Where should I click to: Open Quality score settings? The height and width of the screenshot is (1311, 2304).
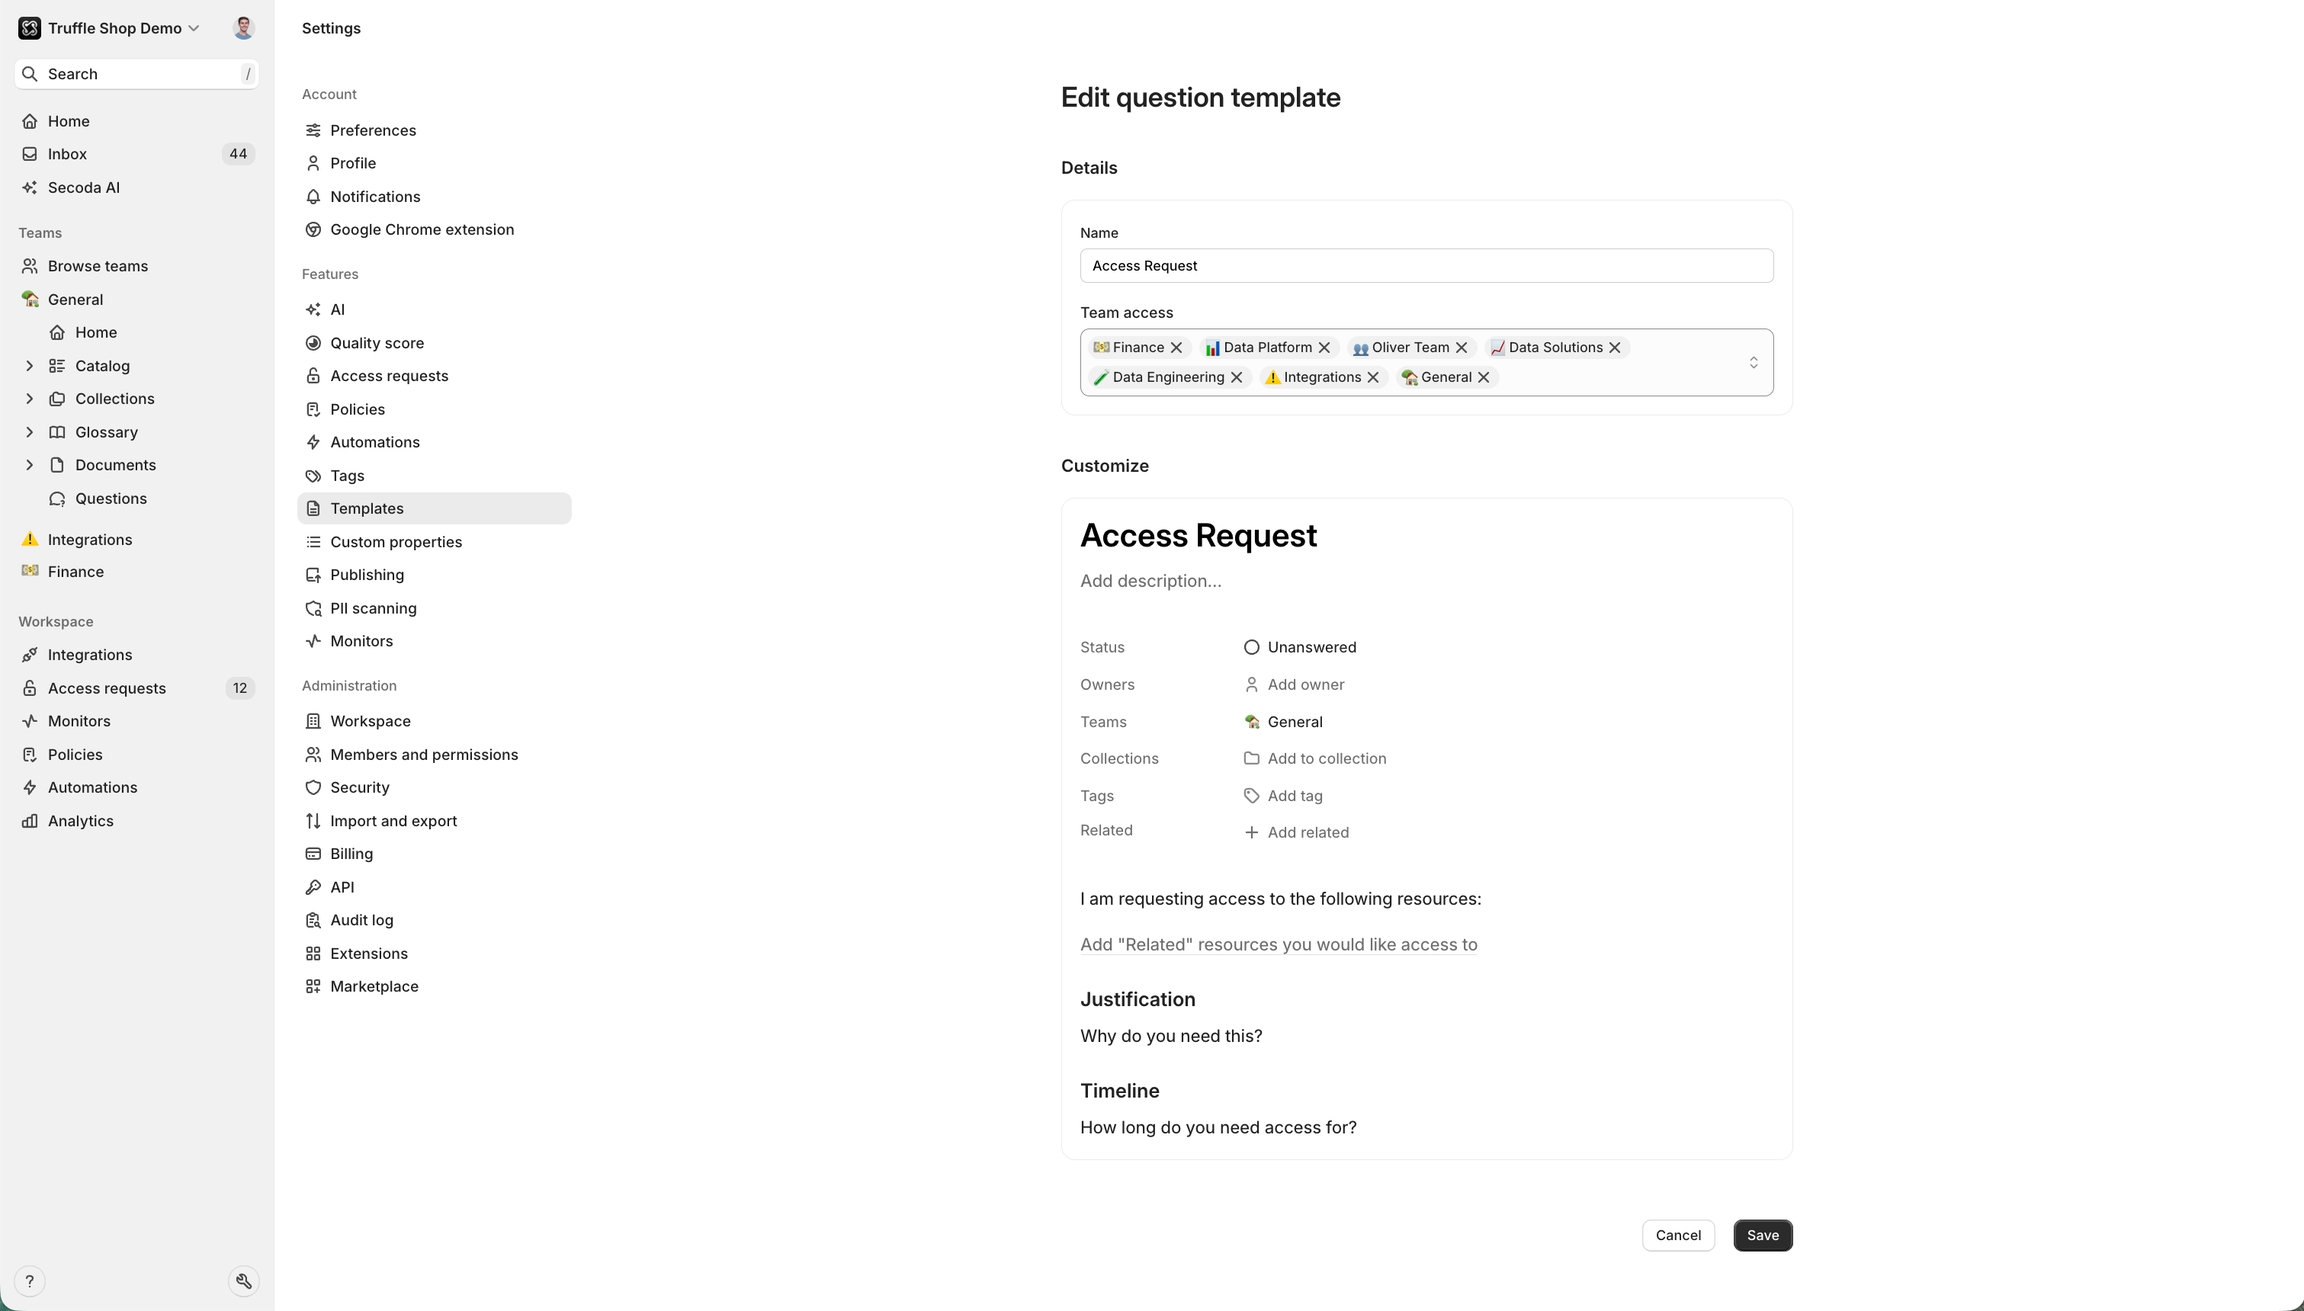pos(376,343)
